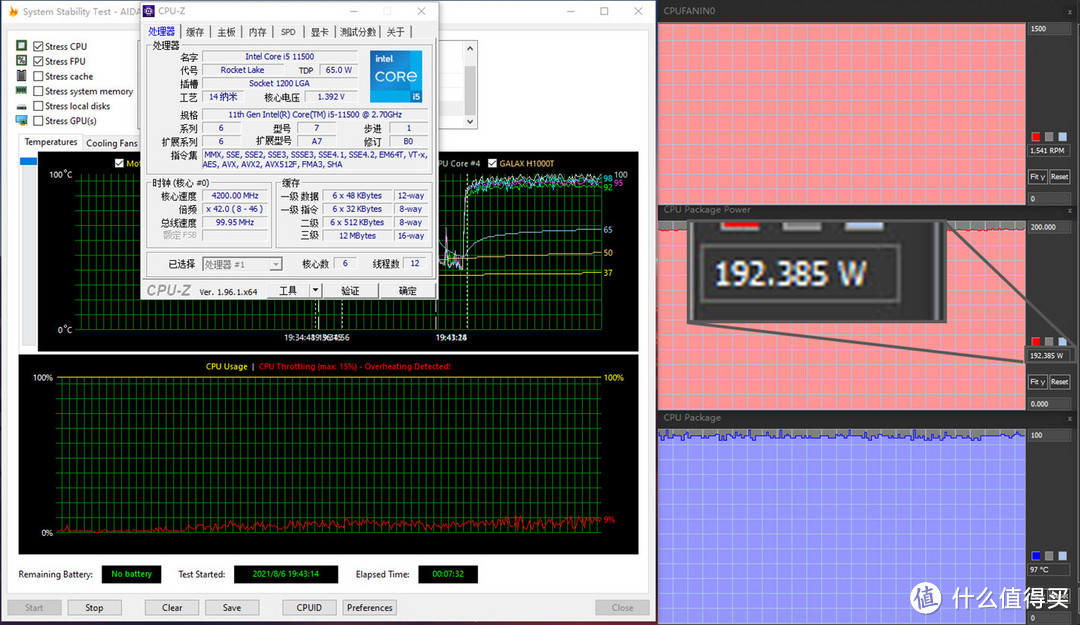
Task: Click the AIDA64 flame icon in the title bar
Action: pos(13,12)
